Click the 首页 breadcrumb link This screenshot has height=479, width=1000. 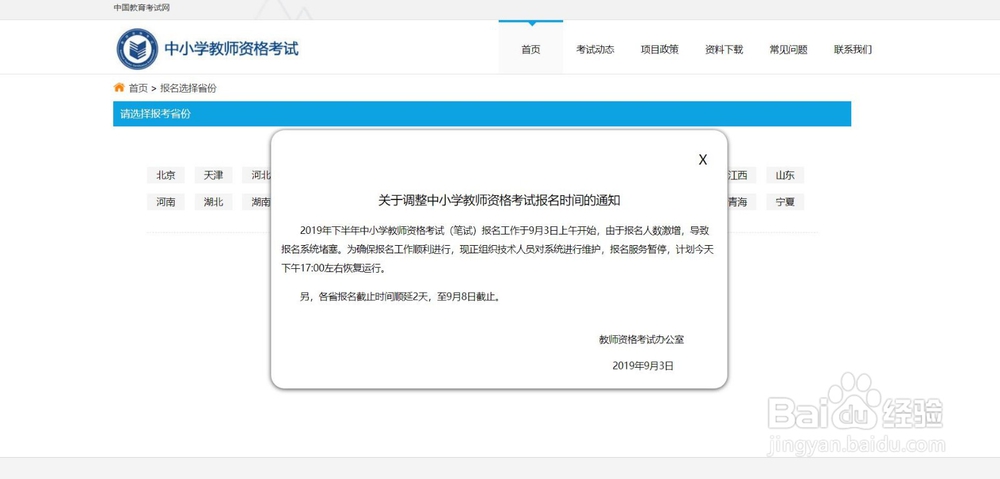[x=138, y=88]
